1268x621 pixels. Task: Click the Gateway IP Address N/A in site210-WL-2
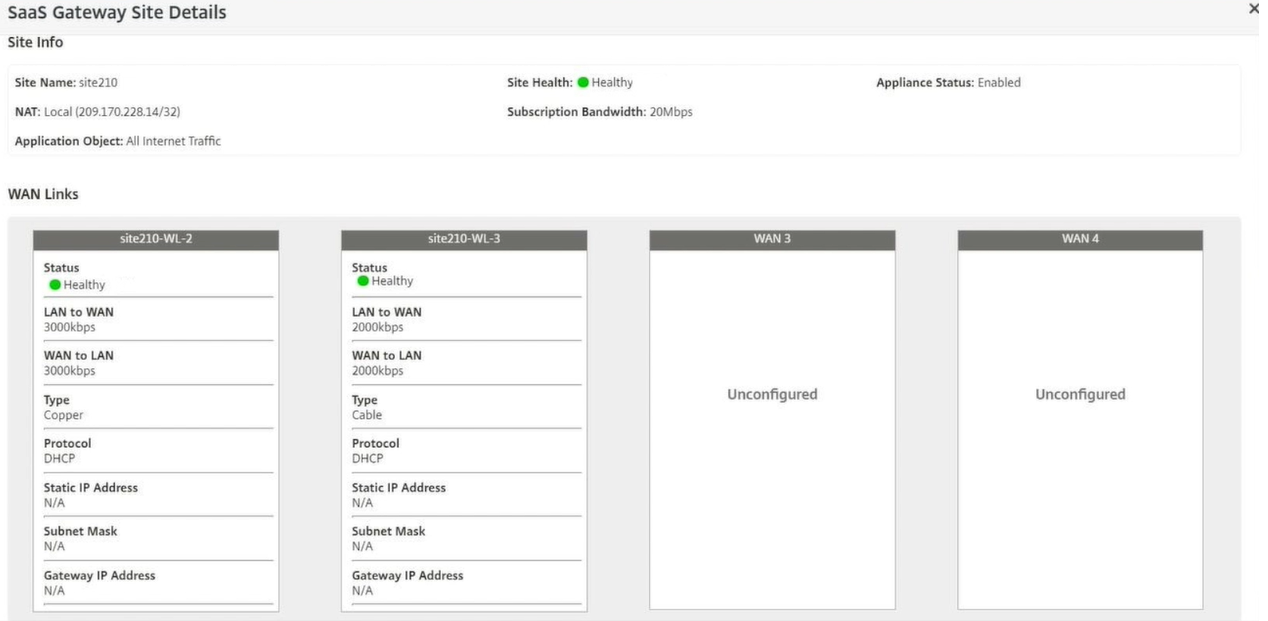click(x=54, y=591)
